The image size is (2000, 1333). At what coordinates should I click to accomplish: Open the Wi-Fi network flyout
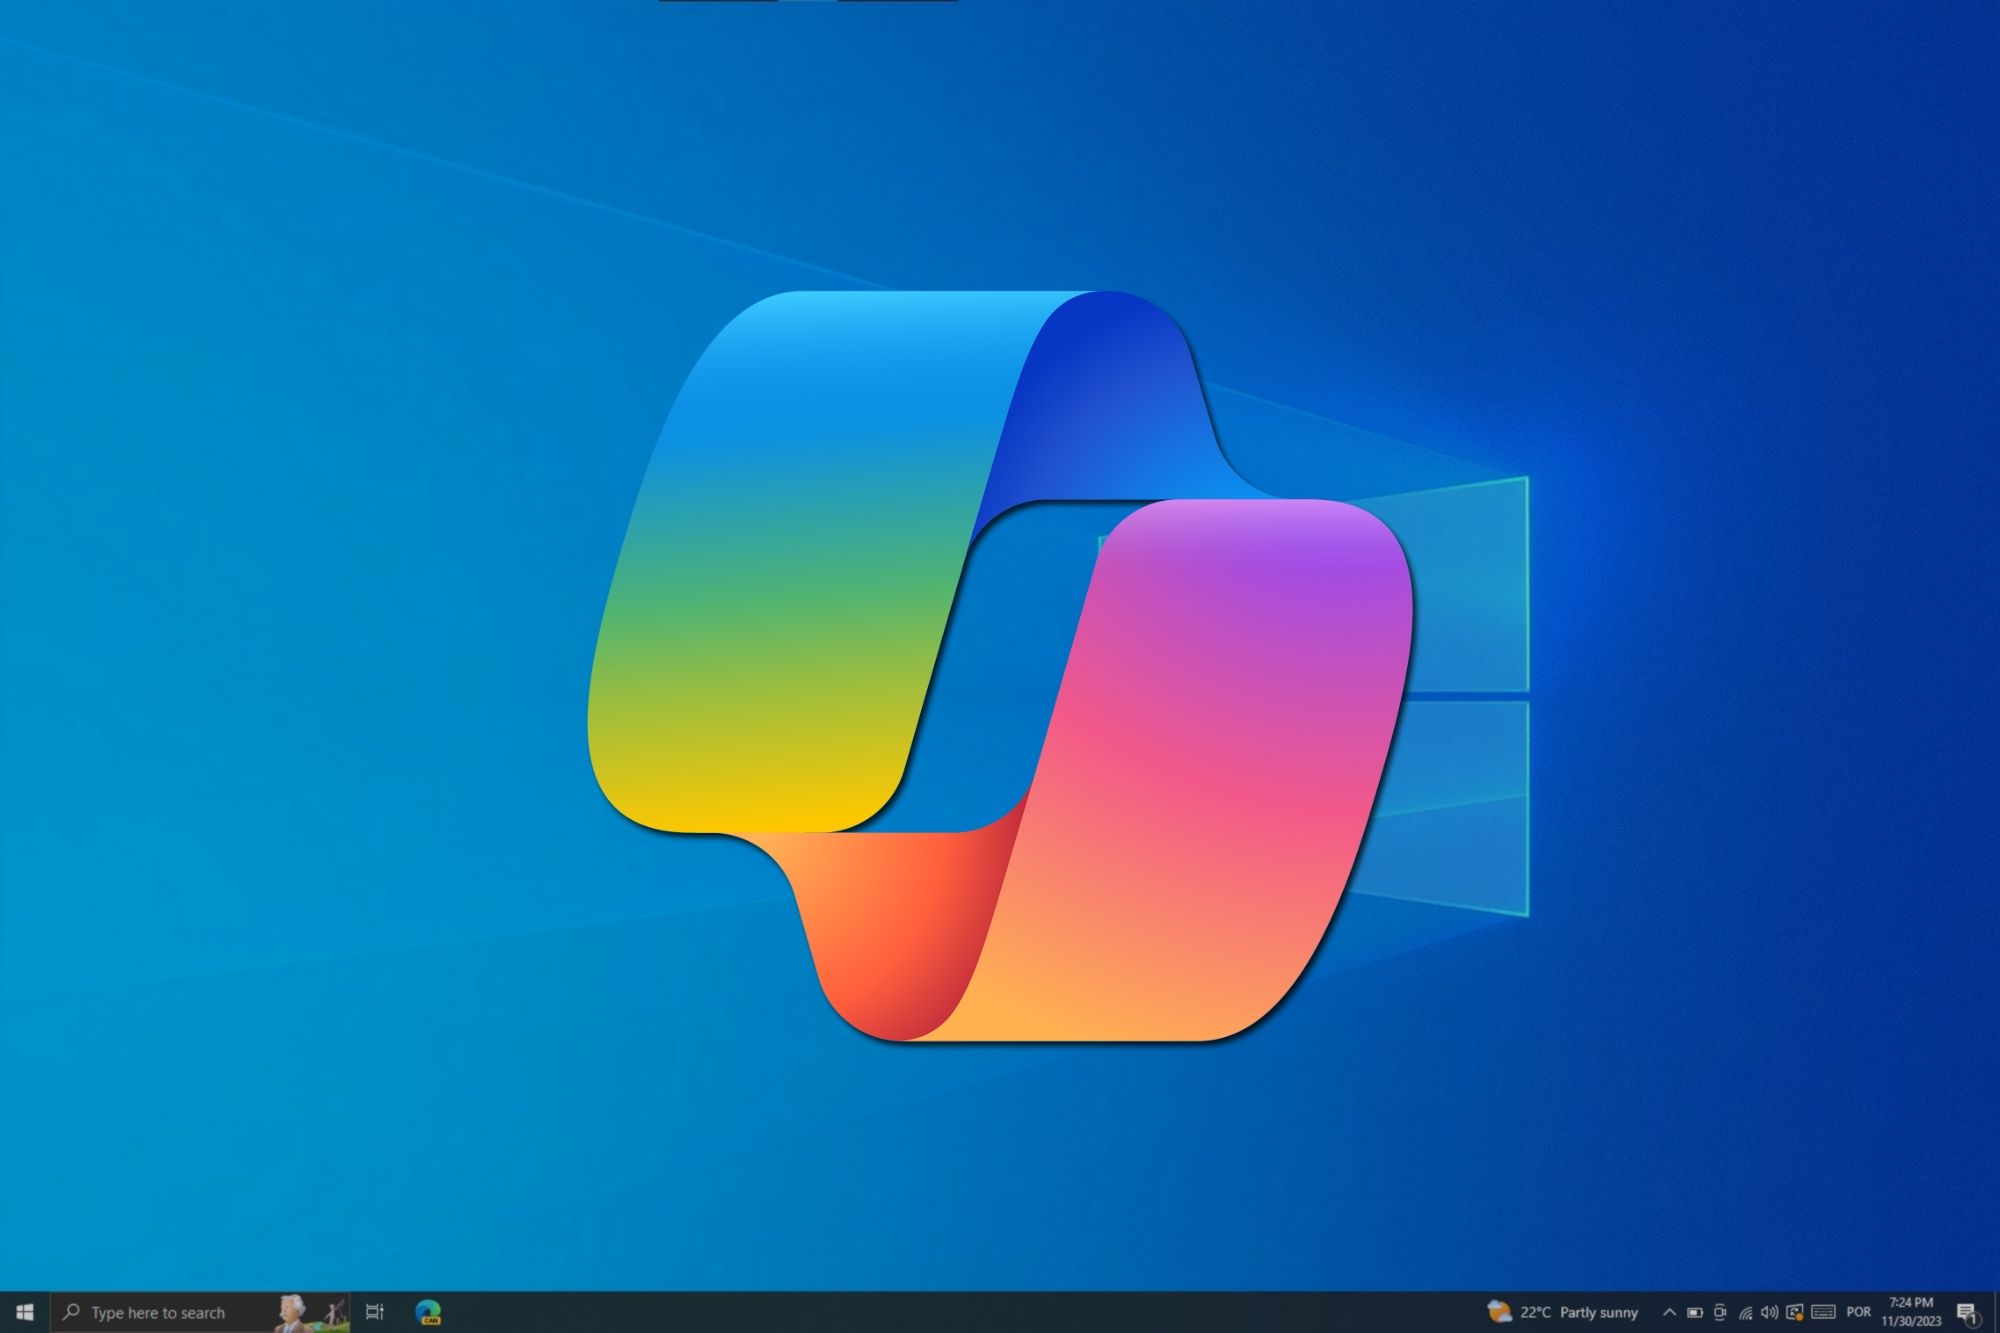(1745, 1312)
